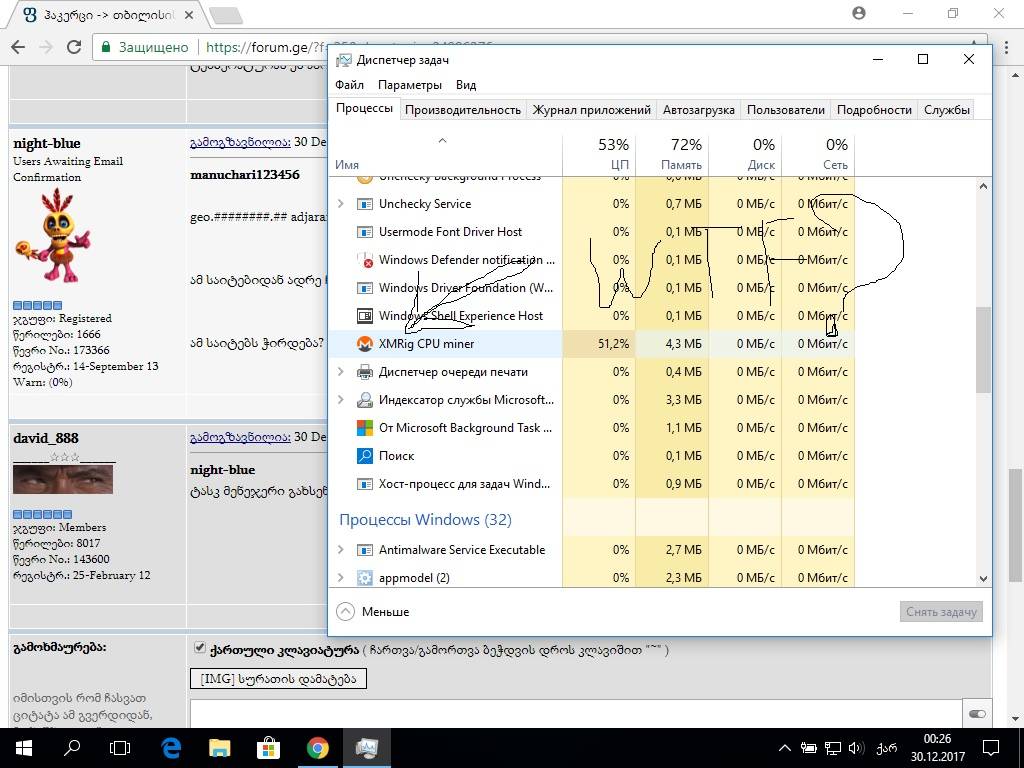The height and width of the screenshot is (768, 1024).
Task: Switch to the Производительность tab
Action: [463, 110]
